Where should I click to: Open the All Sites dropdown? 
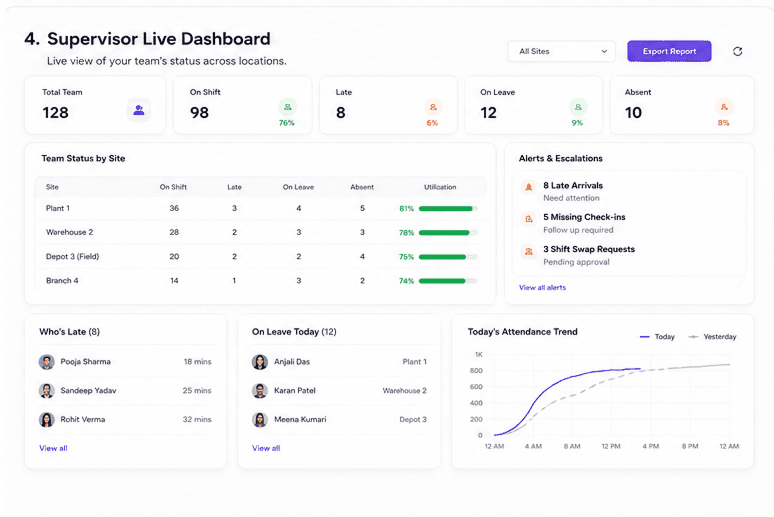(561, 51)
